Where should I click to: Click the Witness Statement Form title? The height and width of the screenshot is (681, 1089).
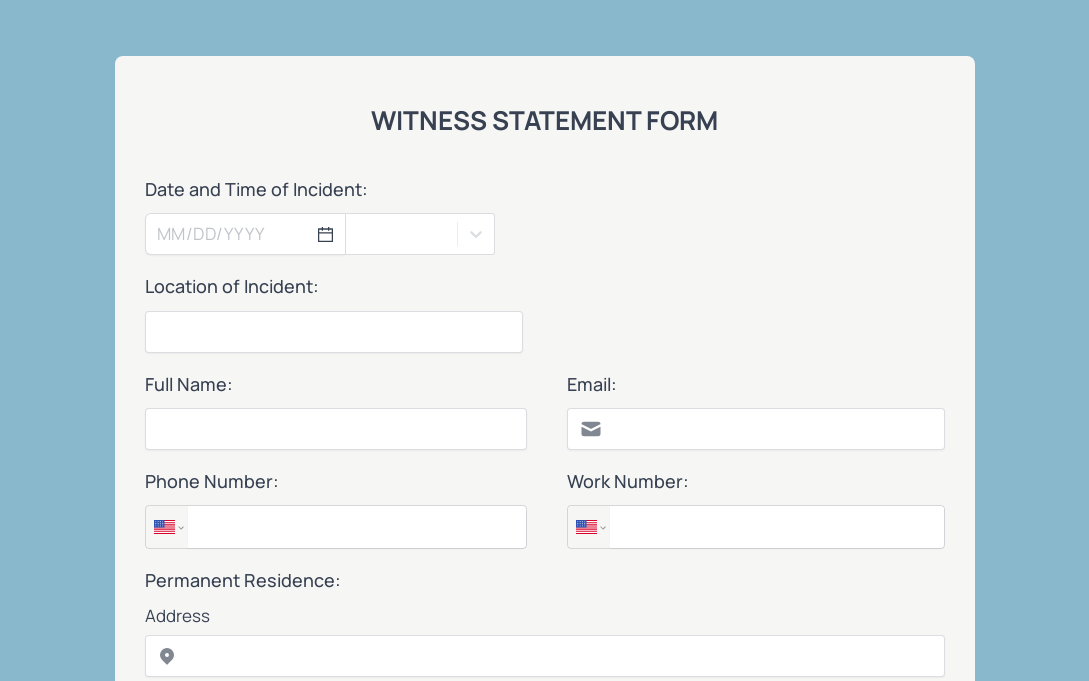(x=544, y=121)
